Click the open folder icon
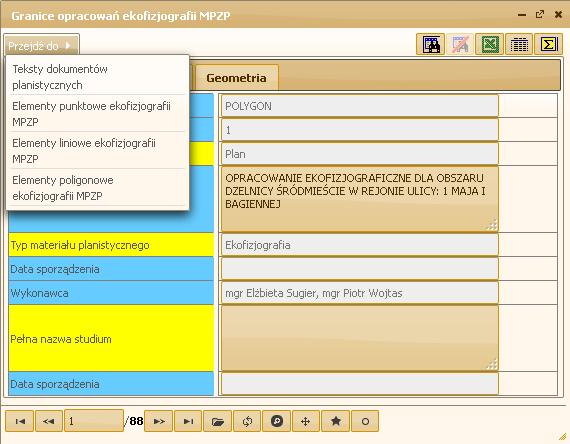Viewport: 570px width, 444px height. (x=217, y=421)
